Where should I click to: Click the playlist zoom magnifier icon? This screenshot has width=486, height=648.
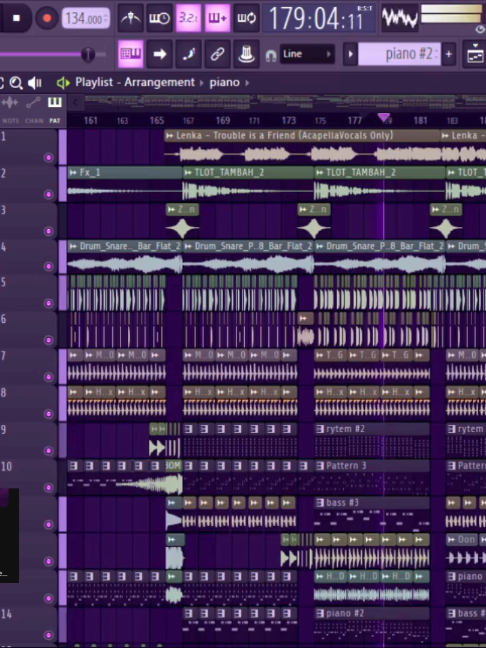pyautogui.click(x=16, y=83)
